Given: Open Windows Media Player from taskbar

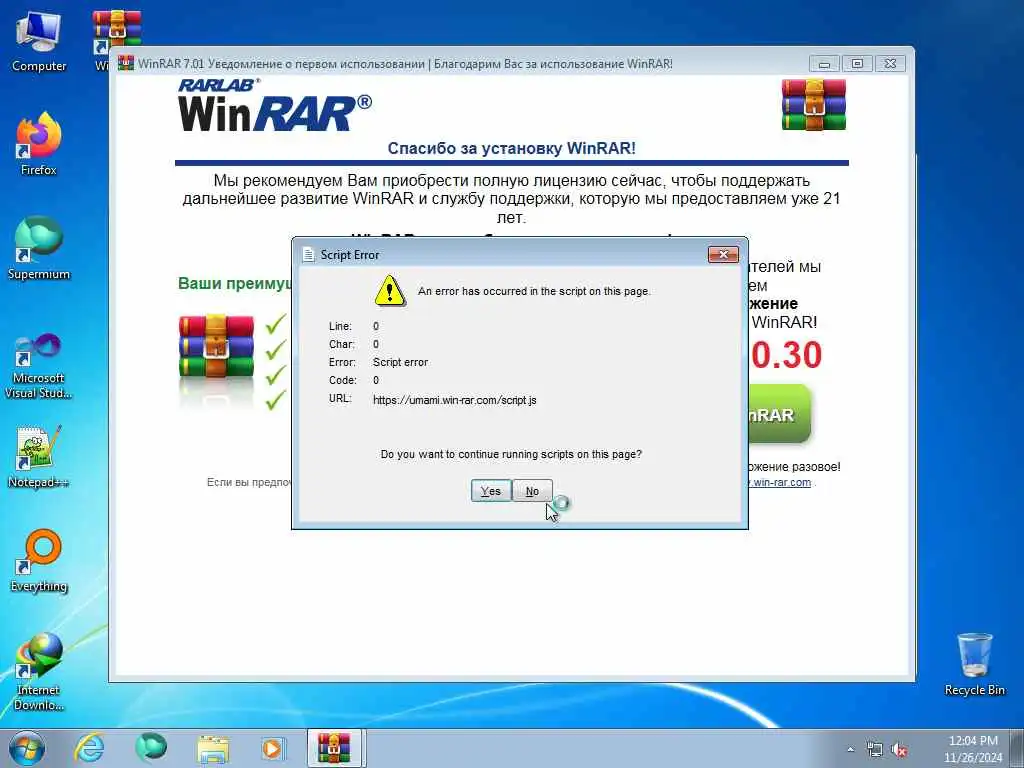Looking at the screenshot, I should click(273, 748).
